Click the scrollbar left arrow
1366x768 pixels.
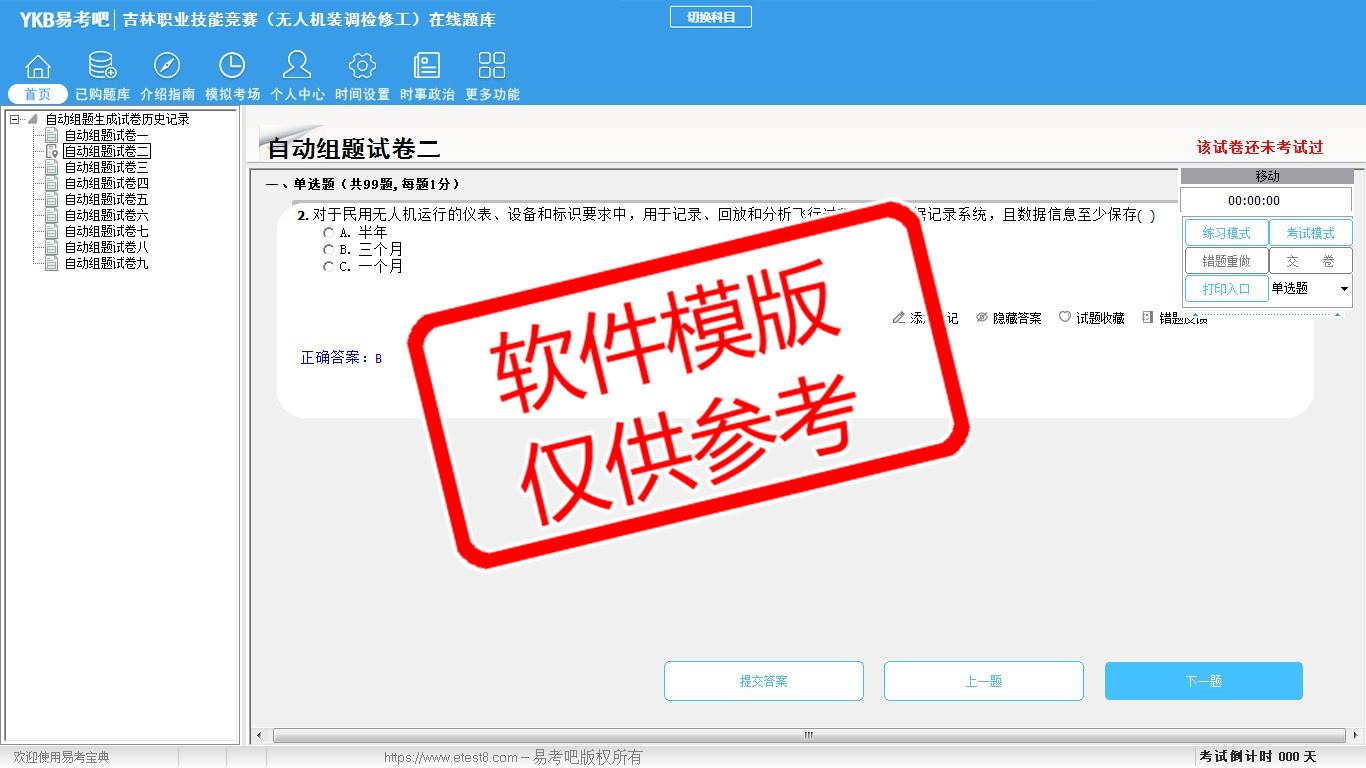coord(258,736)
